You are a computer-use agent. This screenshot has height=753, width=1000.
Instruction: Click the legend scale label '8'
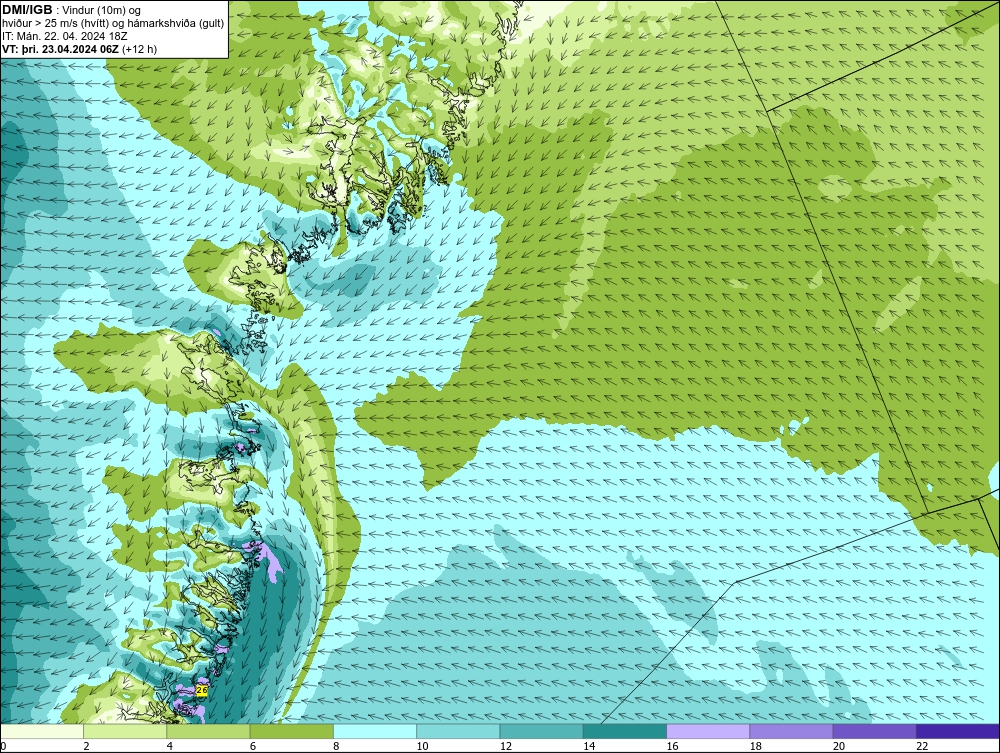(x=336, y=746)
